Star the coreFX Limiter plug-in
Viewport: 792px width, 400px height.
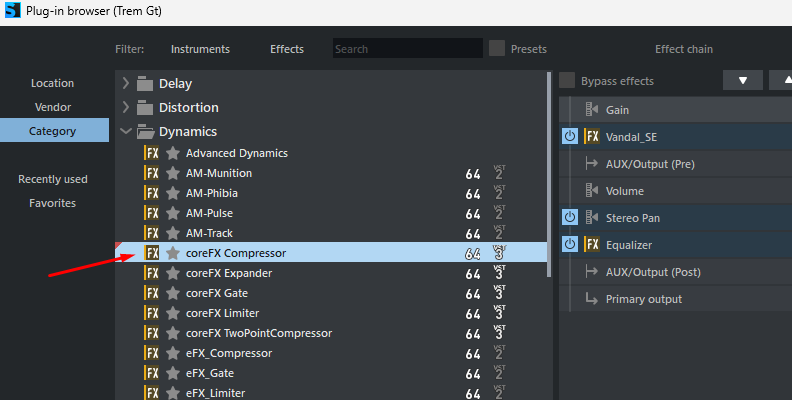[x=173, y=313]
